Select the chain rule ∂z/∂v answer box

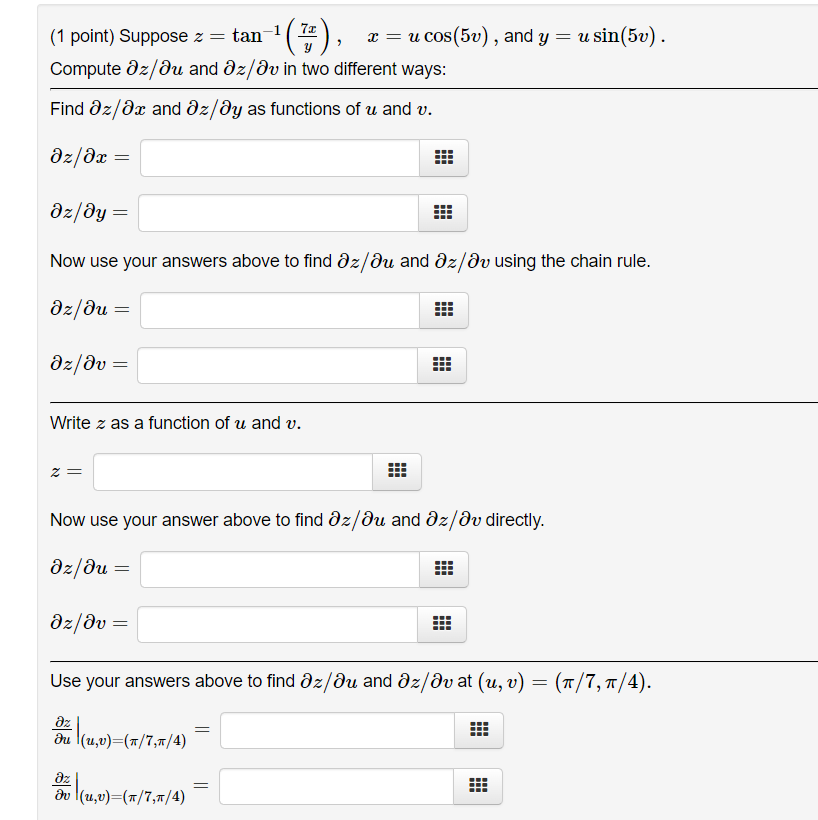coord(278,365)
